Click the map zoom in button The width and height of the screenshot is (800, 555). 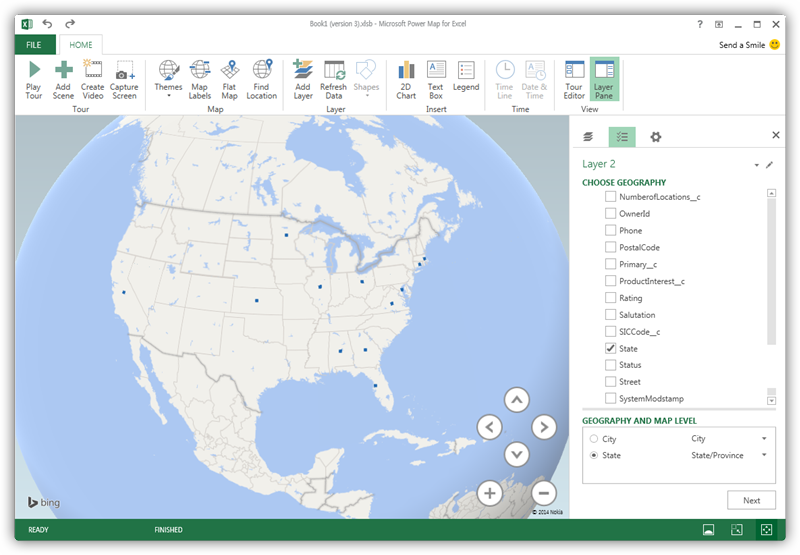[x=489, y=492]
